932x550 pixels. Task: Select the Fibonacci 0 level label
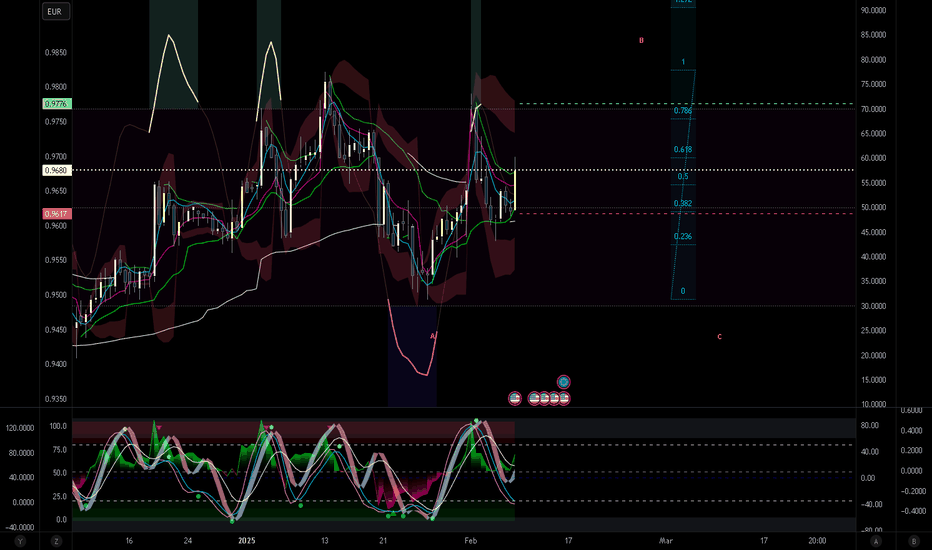point(682,291)
